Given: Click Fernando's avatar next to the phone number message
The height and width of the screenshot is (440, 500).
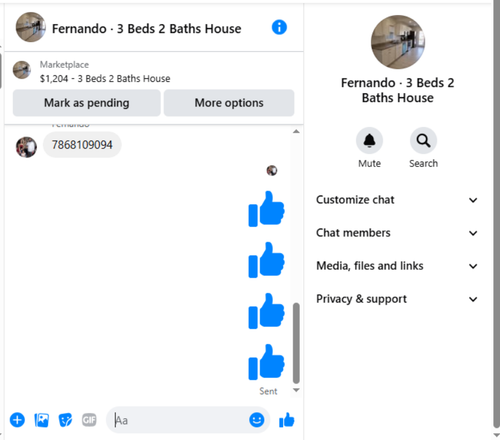Looking at the screenshot, I should pos(26,147).
